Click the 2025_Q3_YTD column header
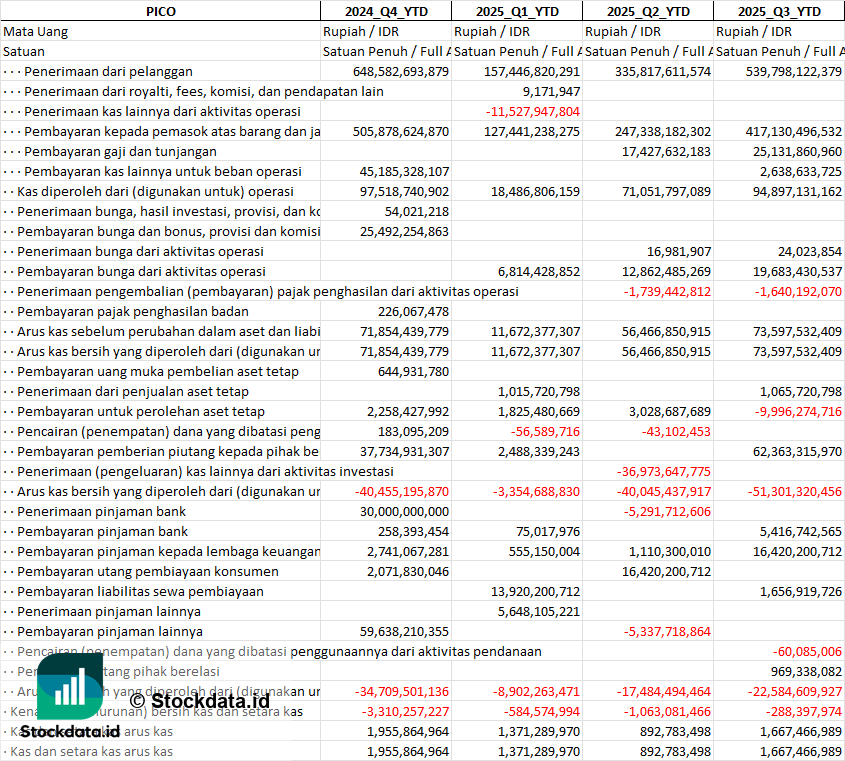Viewport: 845px width, 761px height. click(x=779, y=11)
